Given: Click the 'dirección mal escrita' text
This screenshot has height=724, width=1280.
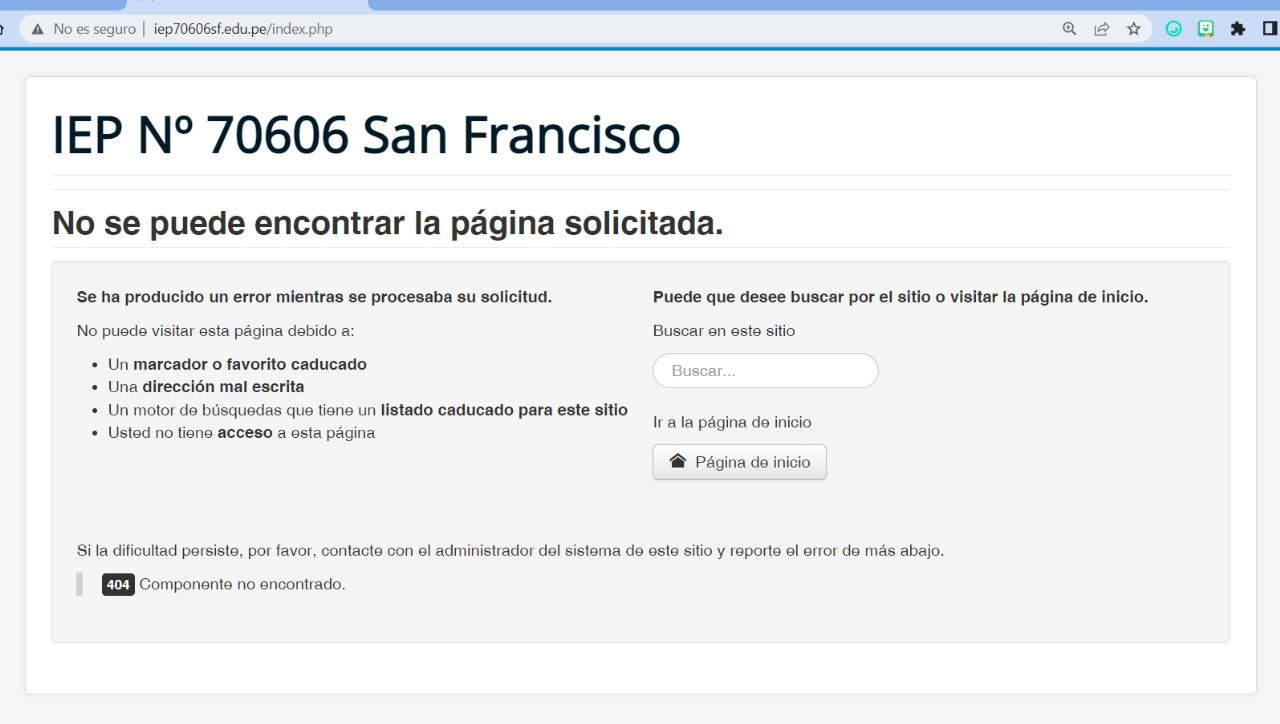Looking at the screenshot, I should [x=223, y=387].
